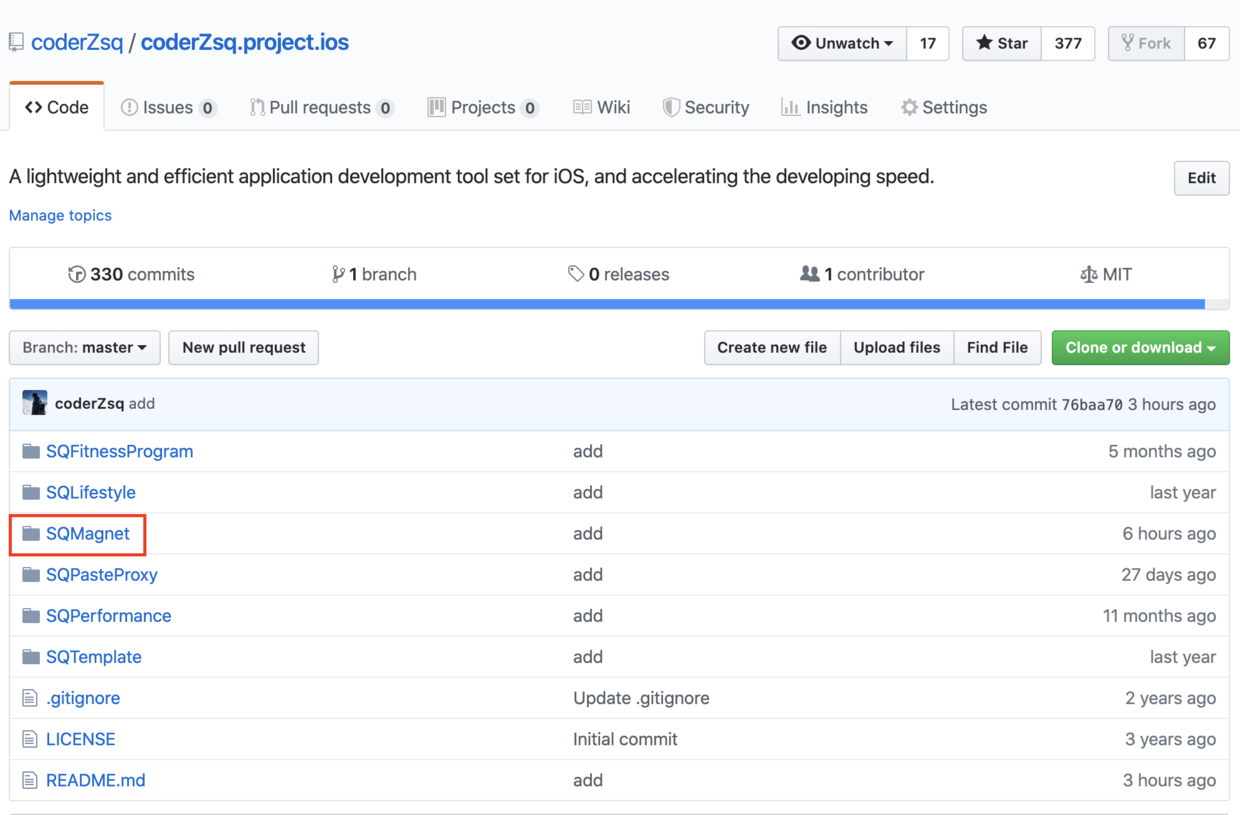Viewport: 1240px width, 815px height.
Task: Click the Insights tab graph icon
Action: (x=790, y=107)
